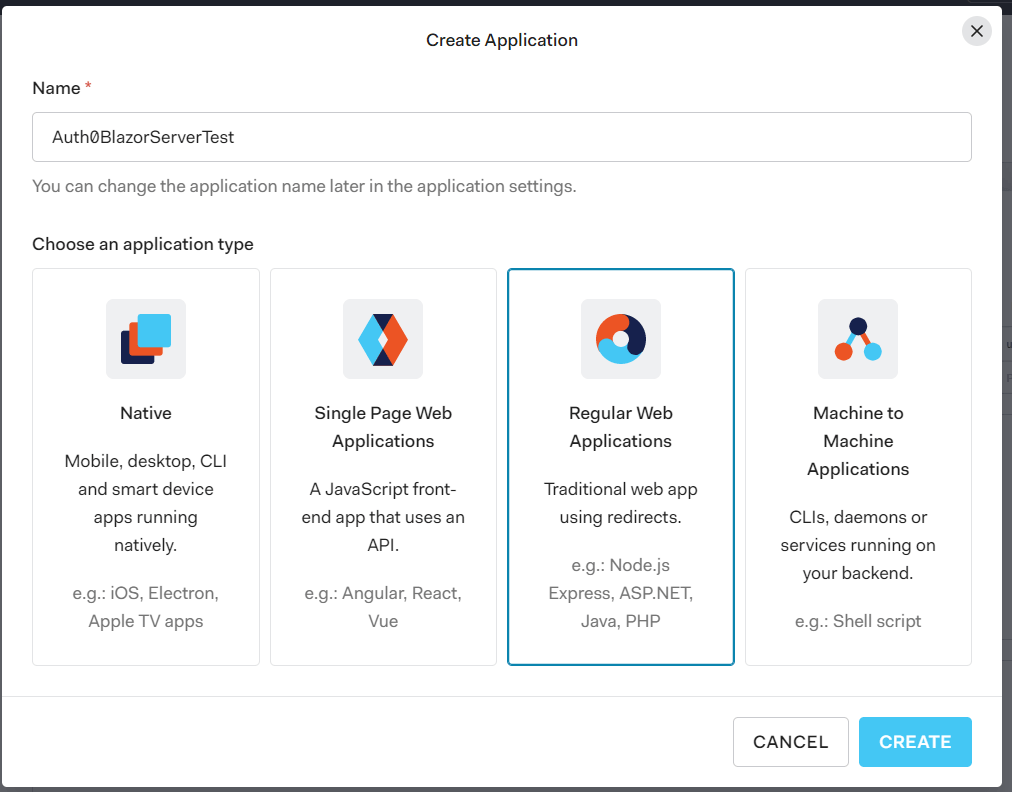Create the application with the CREATE button

[x=915, y=742]
